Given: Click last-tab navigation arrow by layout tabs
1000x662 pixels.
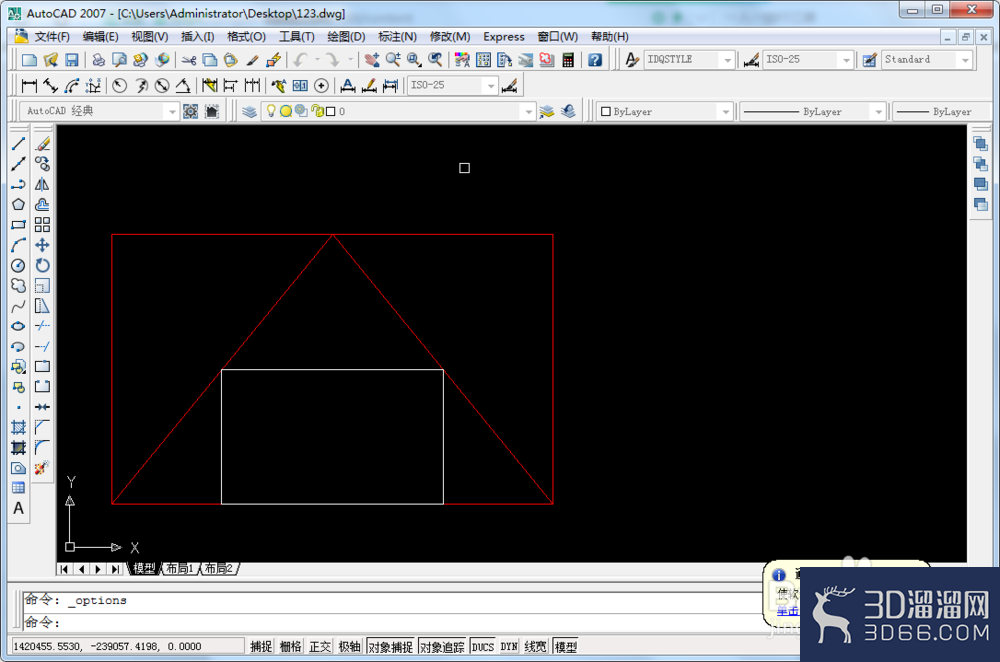Looking at the screenshot, I should coord(114,569).
